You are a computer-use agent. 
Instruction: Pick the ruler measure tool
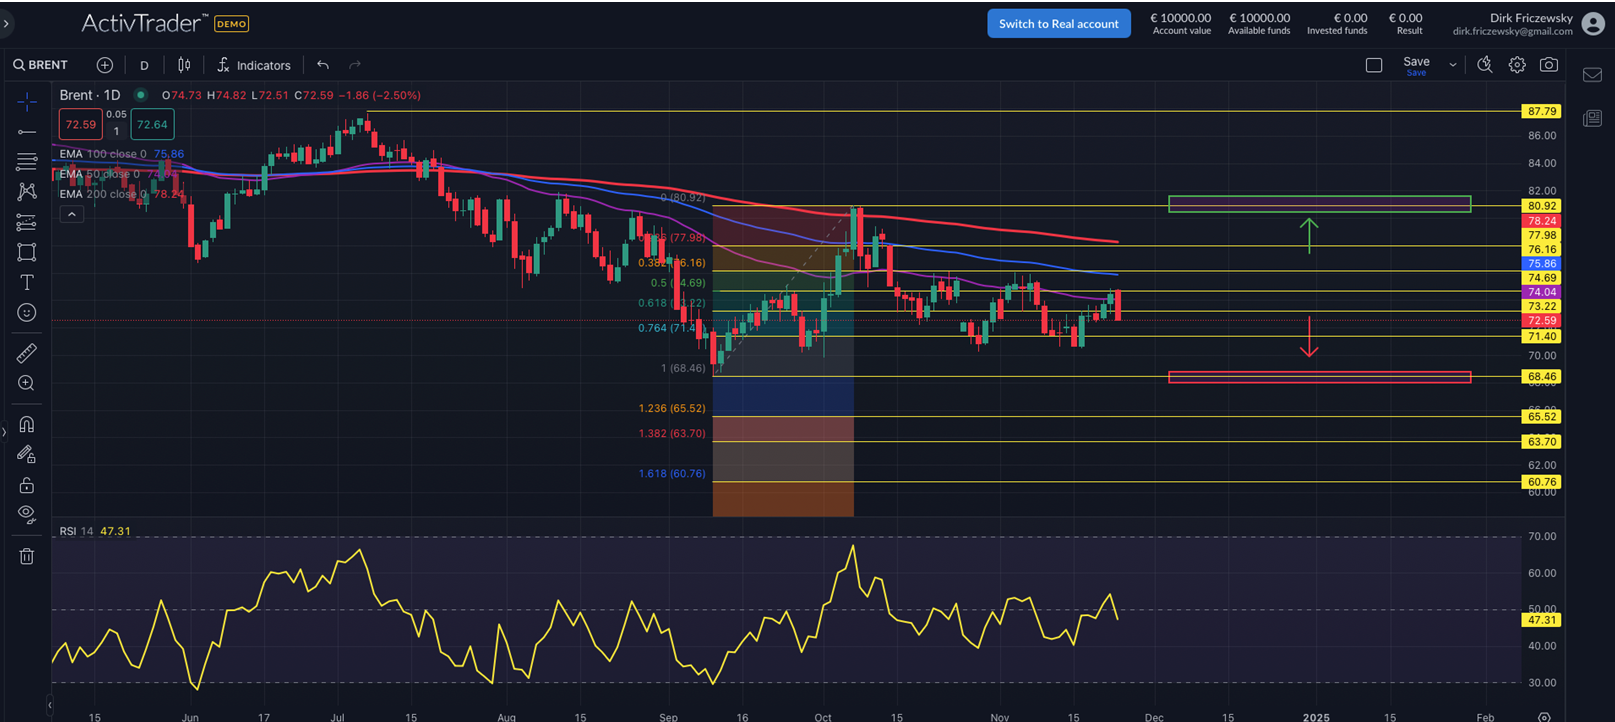coord(27,353)
